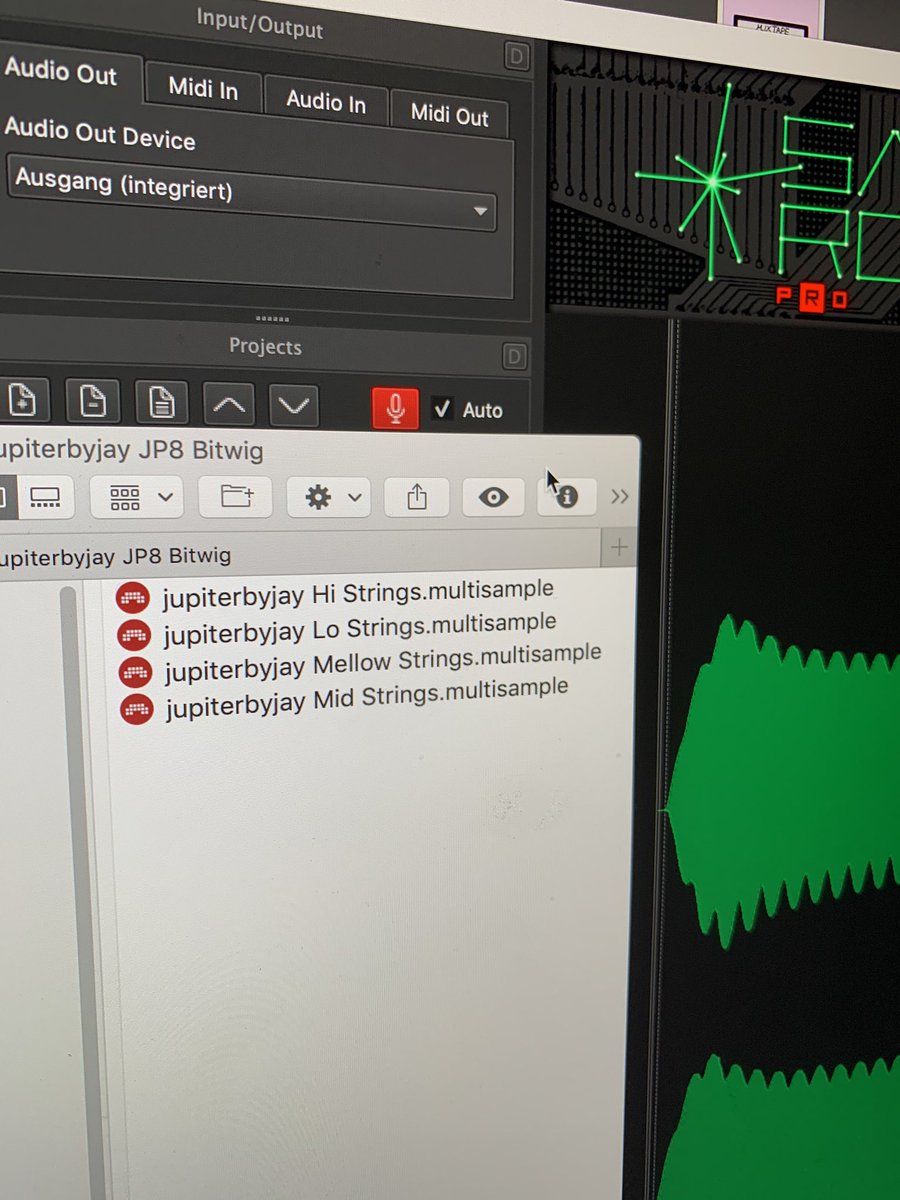This screenshot has width=900, height=1200.
Task: Select the Audio In tab
Action: click(x=326, y=102)
